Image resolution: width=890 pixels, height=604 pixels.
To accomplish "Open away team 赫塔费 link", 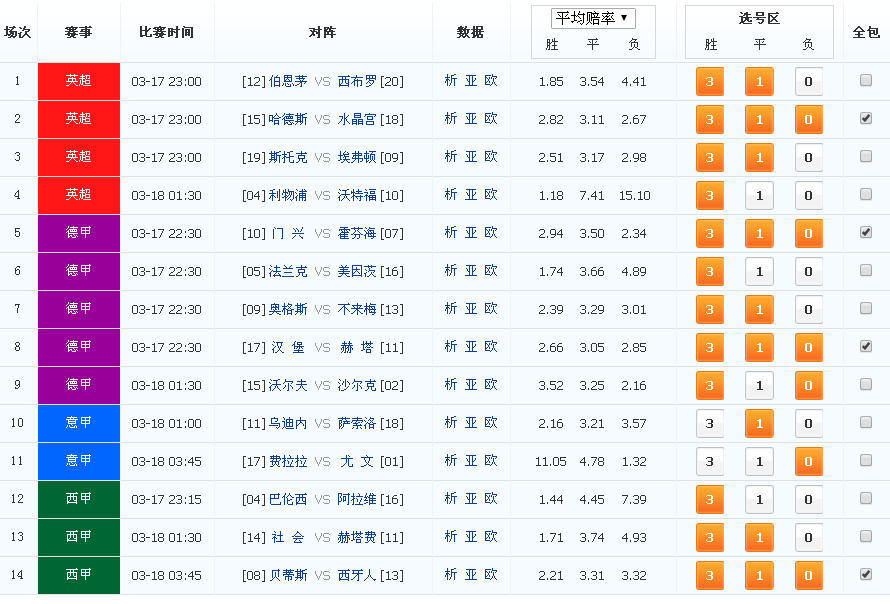I will tap(357, 538).
